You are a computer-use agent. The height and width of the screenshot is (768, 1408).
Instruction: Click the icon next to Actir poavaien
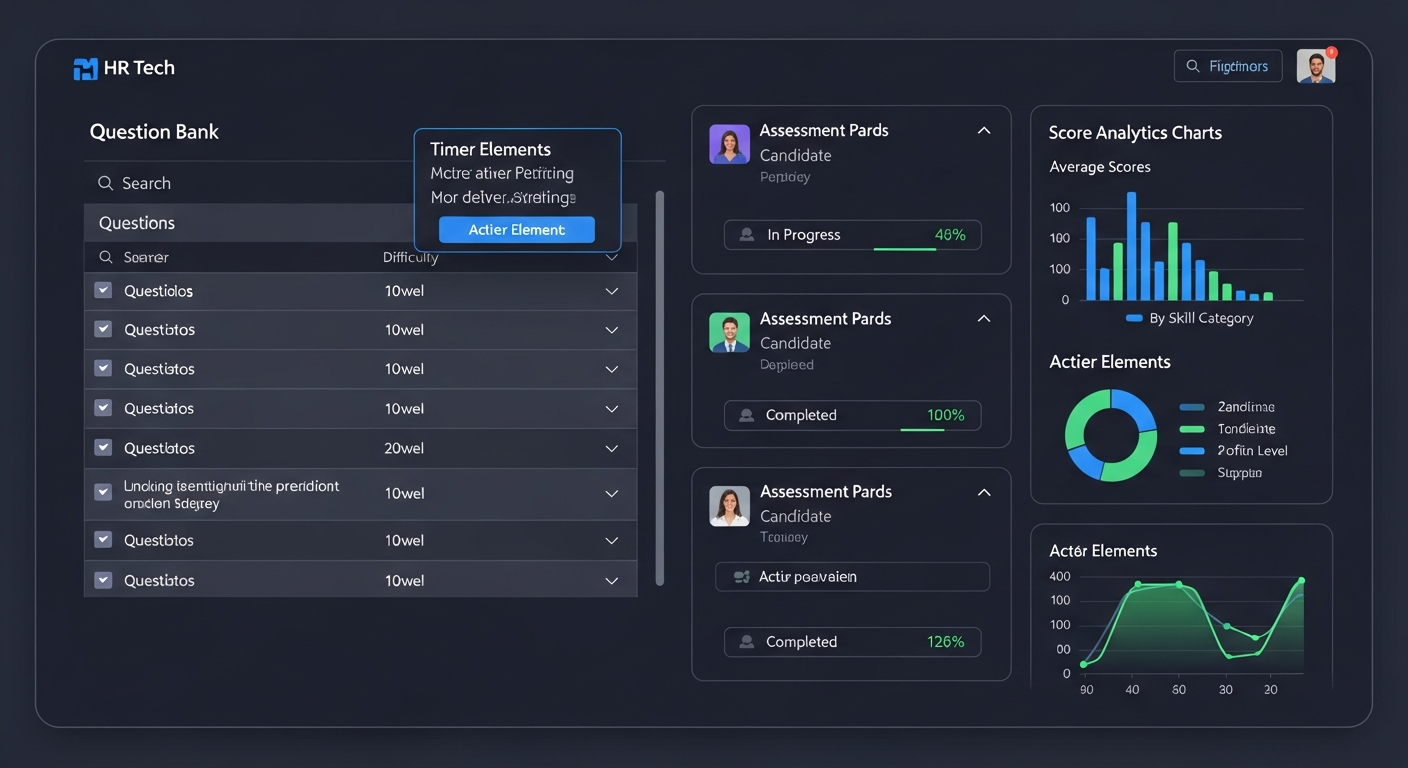click(x=741, y=577)
